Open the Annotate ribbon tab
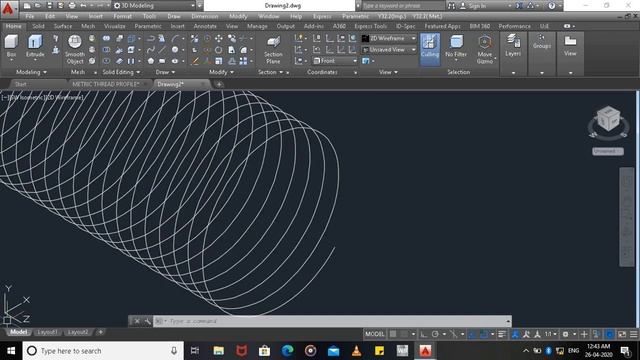640x360 pixels. [205, 26]
